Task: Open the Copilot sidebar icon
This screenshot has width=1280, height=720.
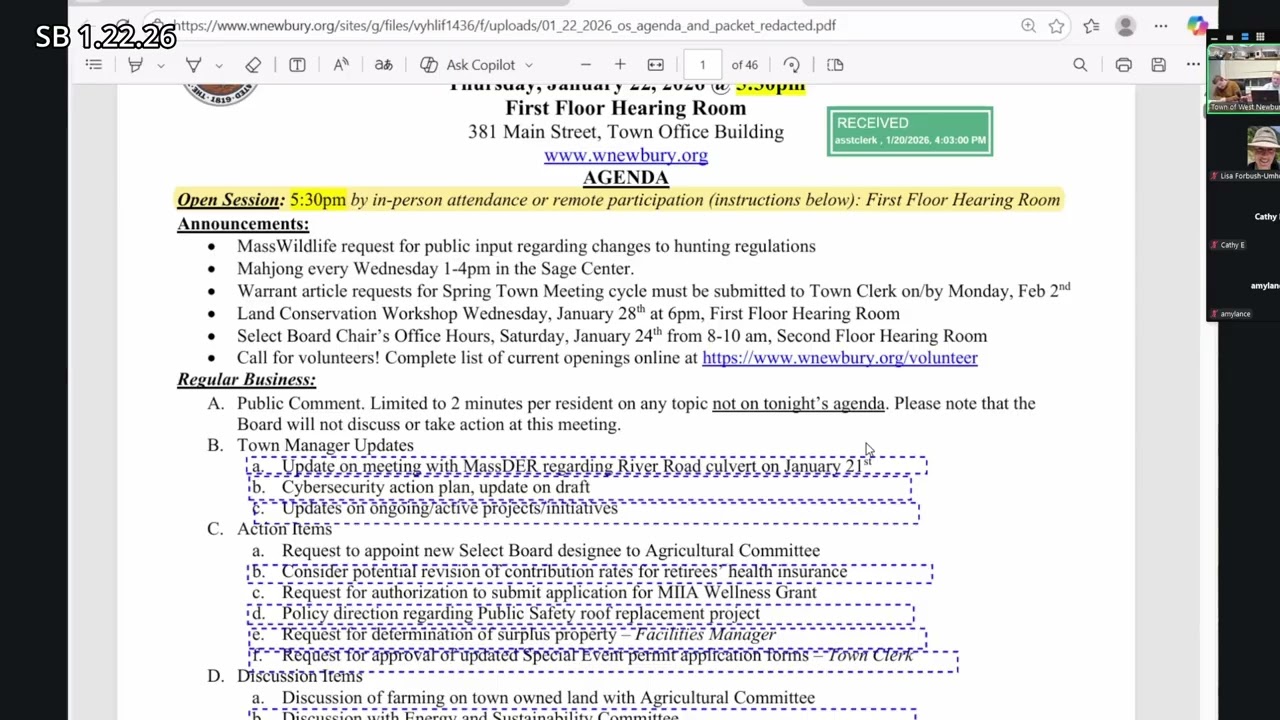Action: (1197, 26)
